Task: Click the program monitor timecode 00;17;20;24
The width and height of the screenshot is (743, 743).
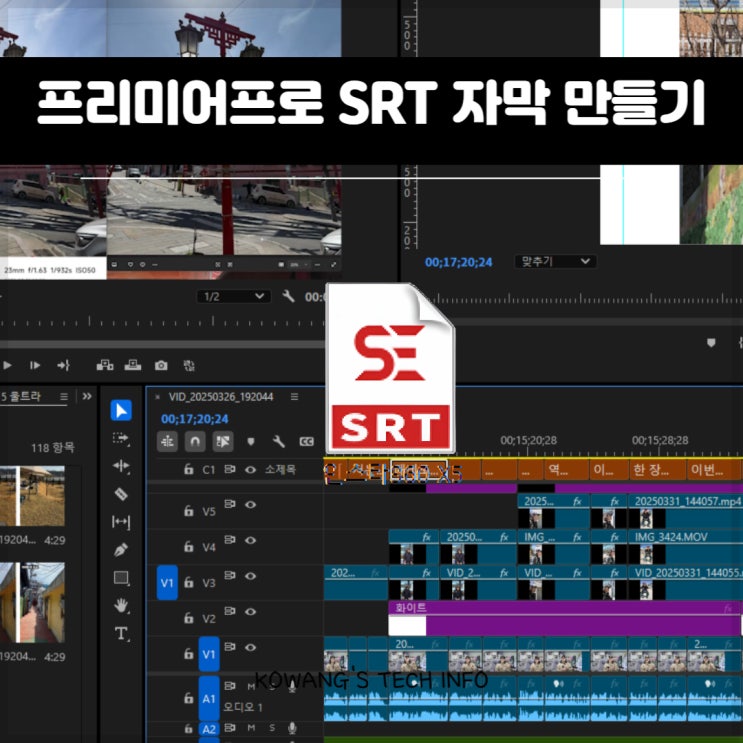Action: (459, 262)
